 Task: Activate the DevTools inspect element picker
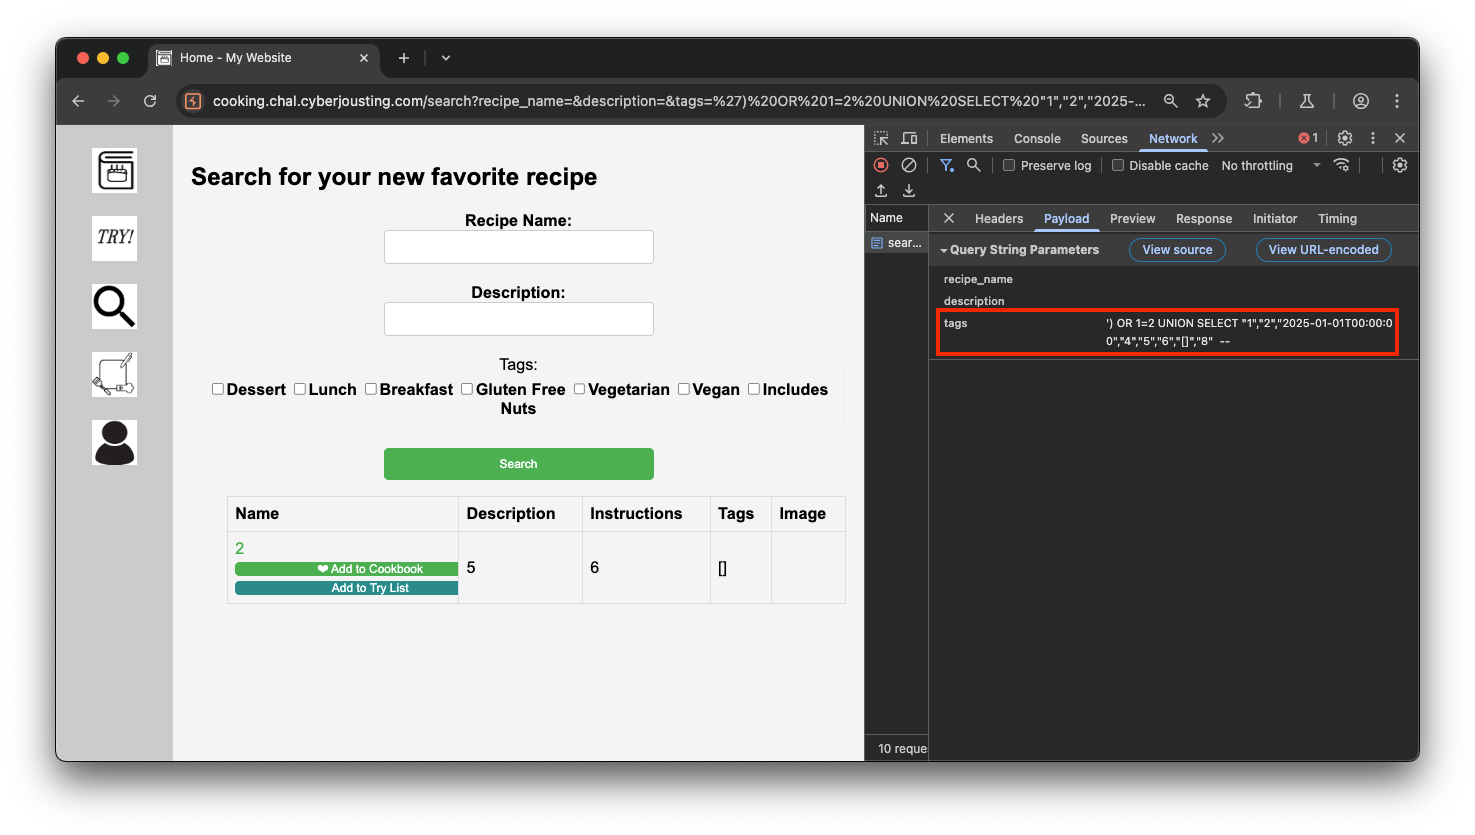point(881,138)
